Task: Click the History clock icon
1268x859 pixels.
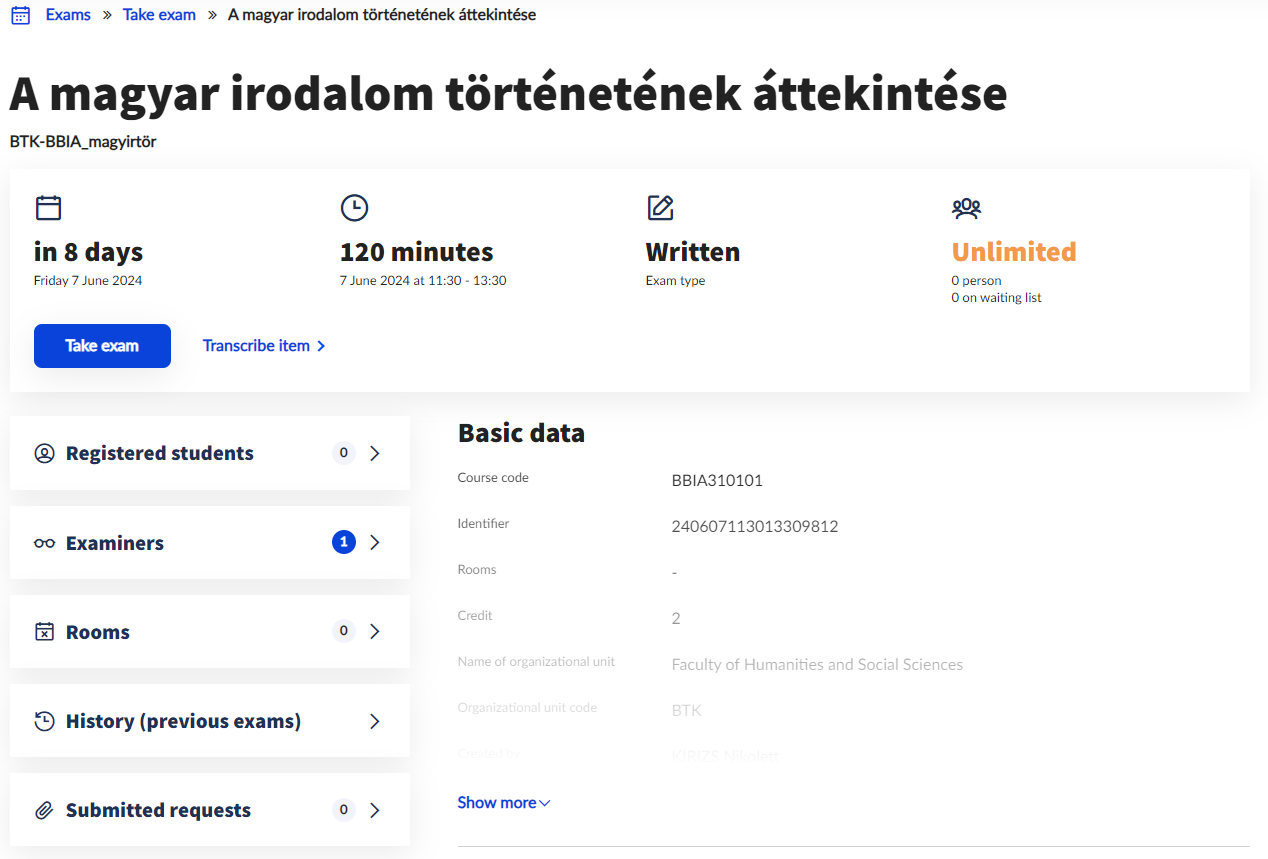Action: (44, 721)
